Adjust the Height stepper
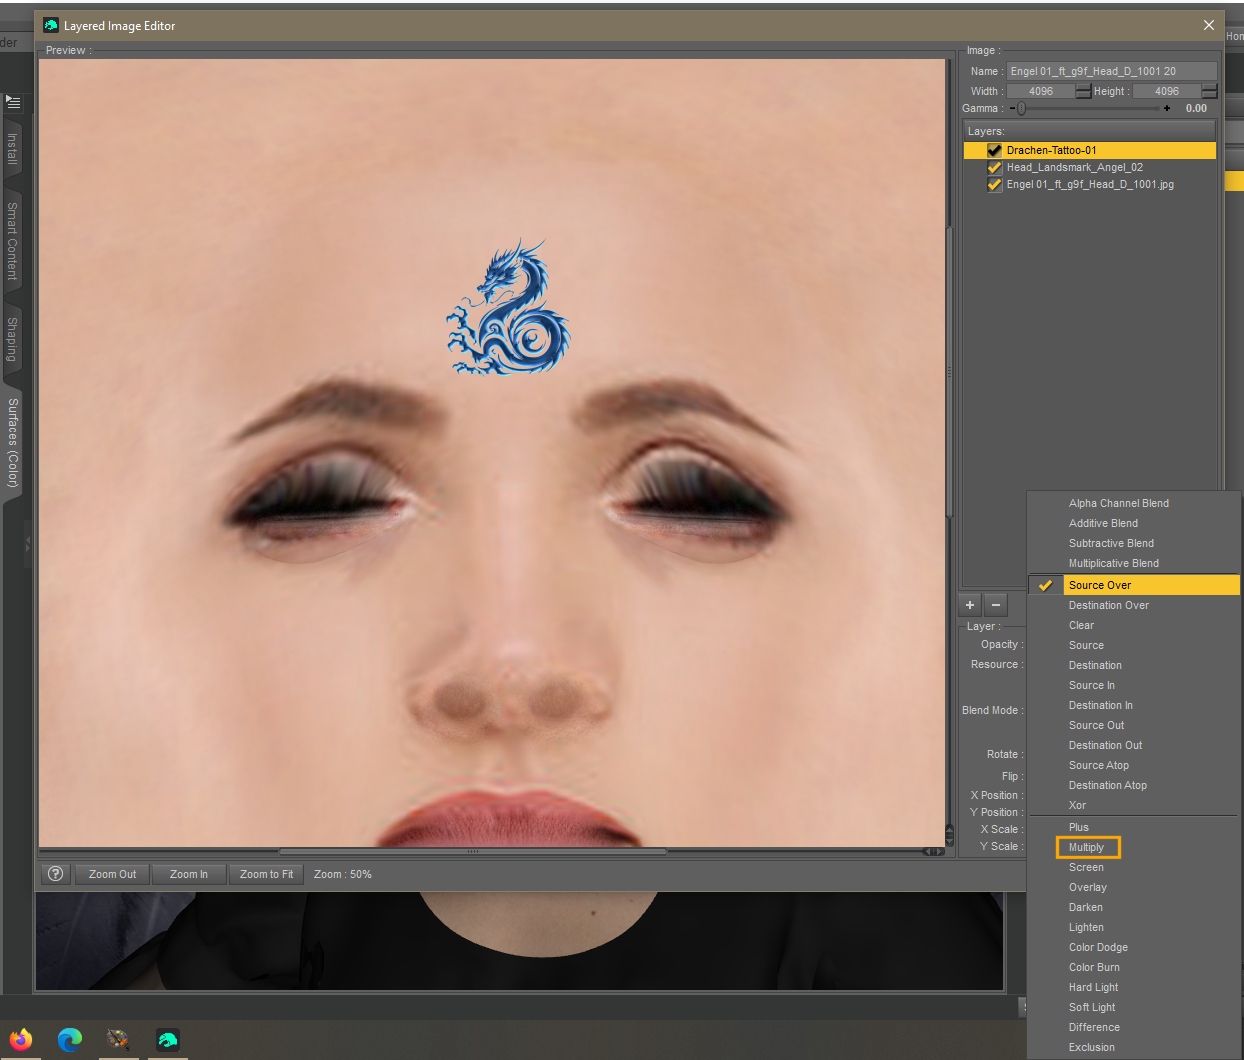Image resolution: width=1244 pixels, height=1060 pixels. point(1209,91)
